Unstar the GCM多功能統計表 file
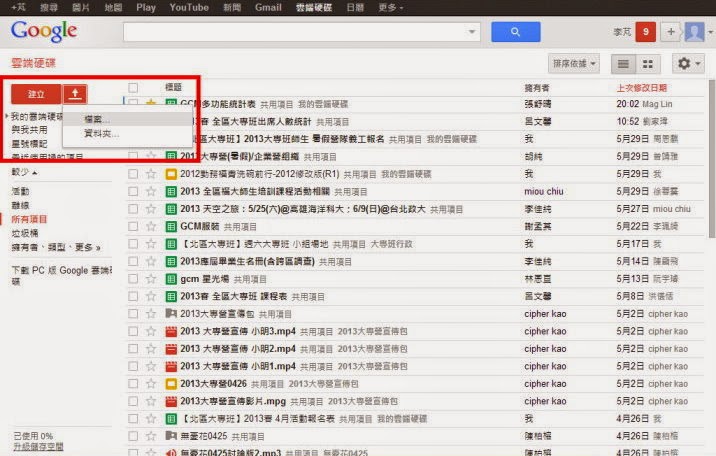The width and height of the screenshot is (716, 456). (x=151, y=104)
